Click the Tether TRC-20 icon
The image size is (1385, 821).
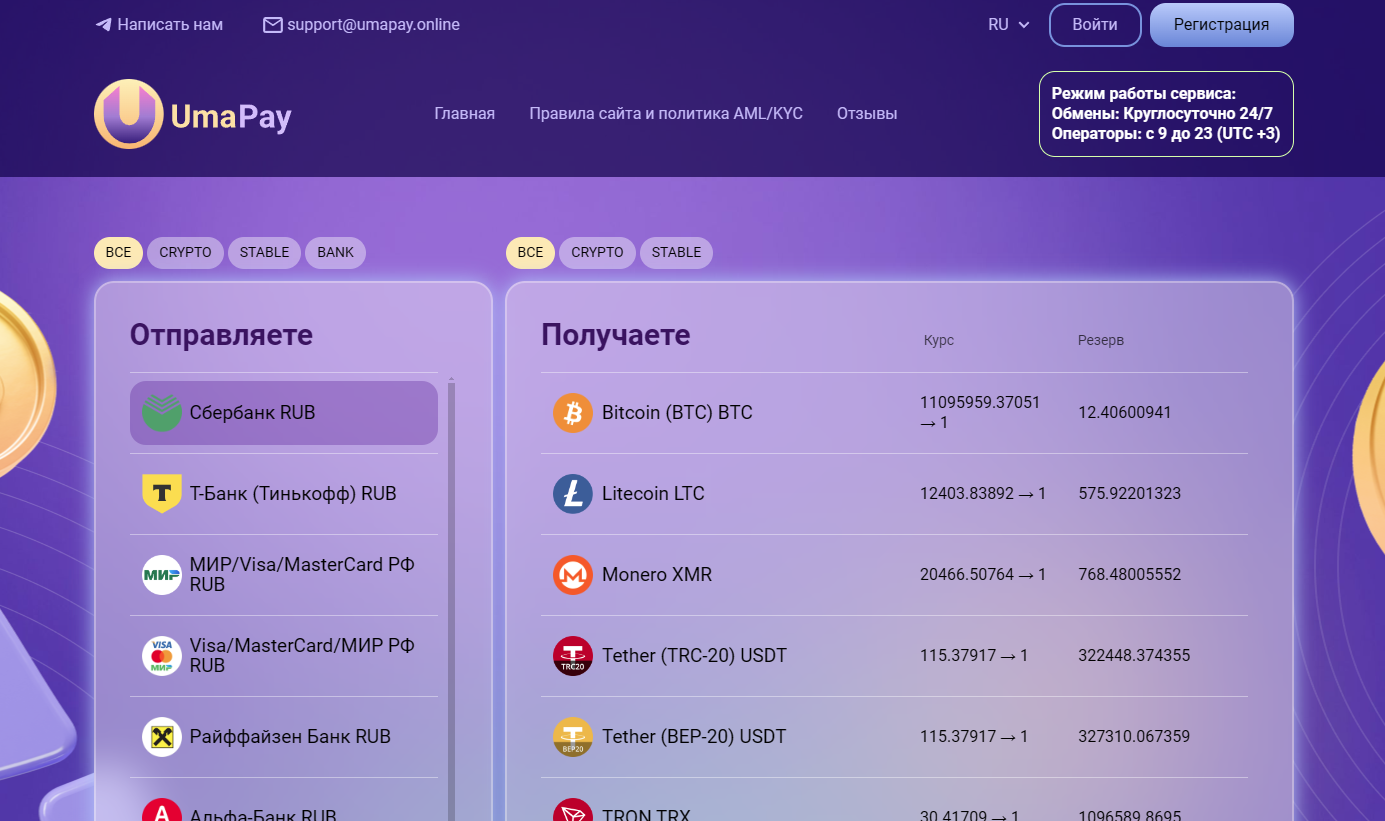click(x=573, y=656)
